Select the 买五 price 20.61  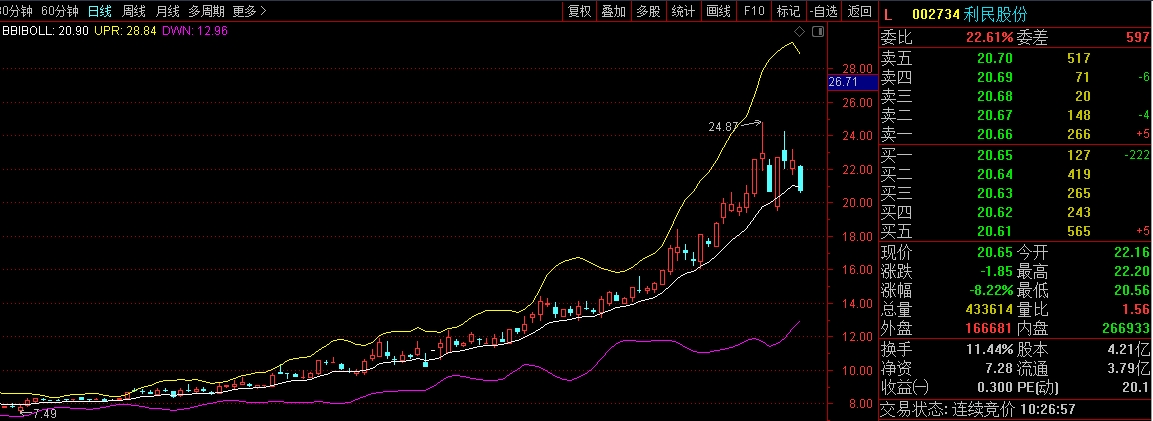coord(994,231)
